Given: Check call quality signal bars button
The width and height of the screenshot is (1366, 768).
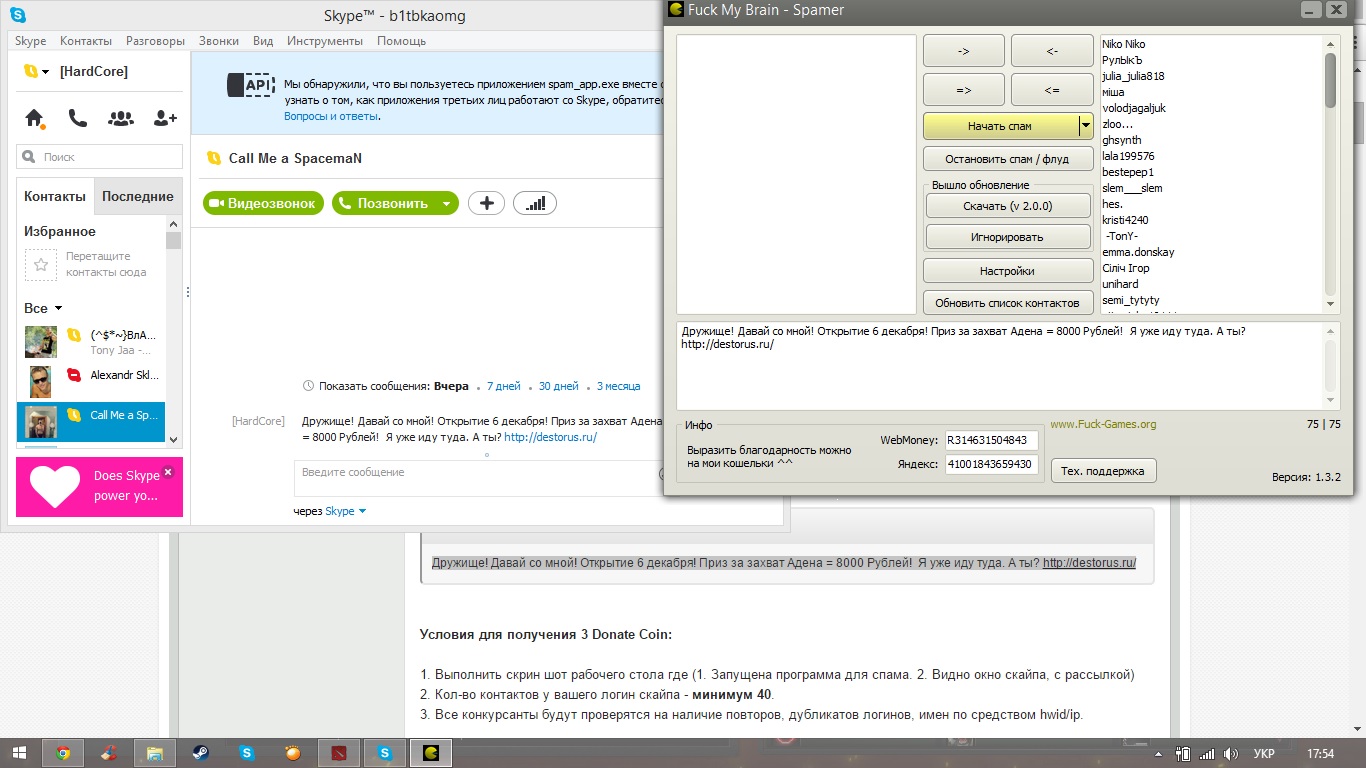Looking at the screenshot, I should [x=535, y=203].
